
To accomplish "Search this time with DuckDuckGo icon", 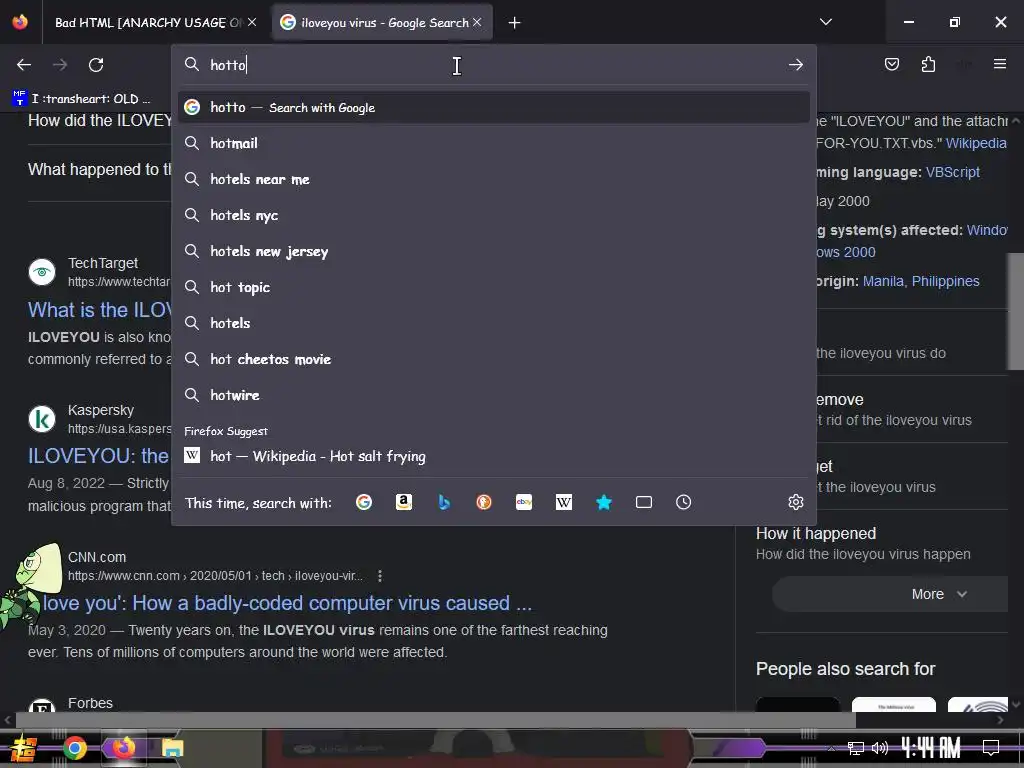I will (x=484, y=502).
